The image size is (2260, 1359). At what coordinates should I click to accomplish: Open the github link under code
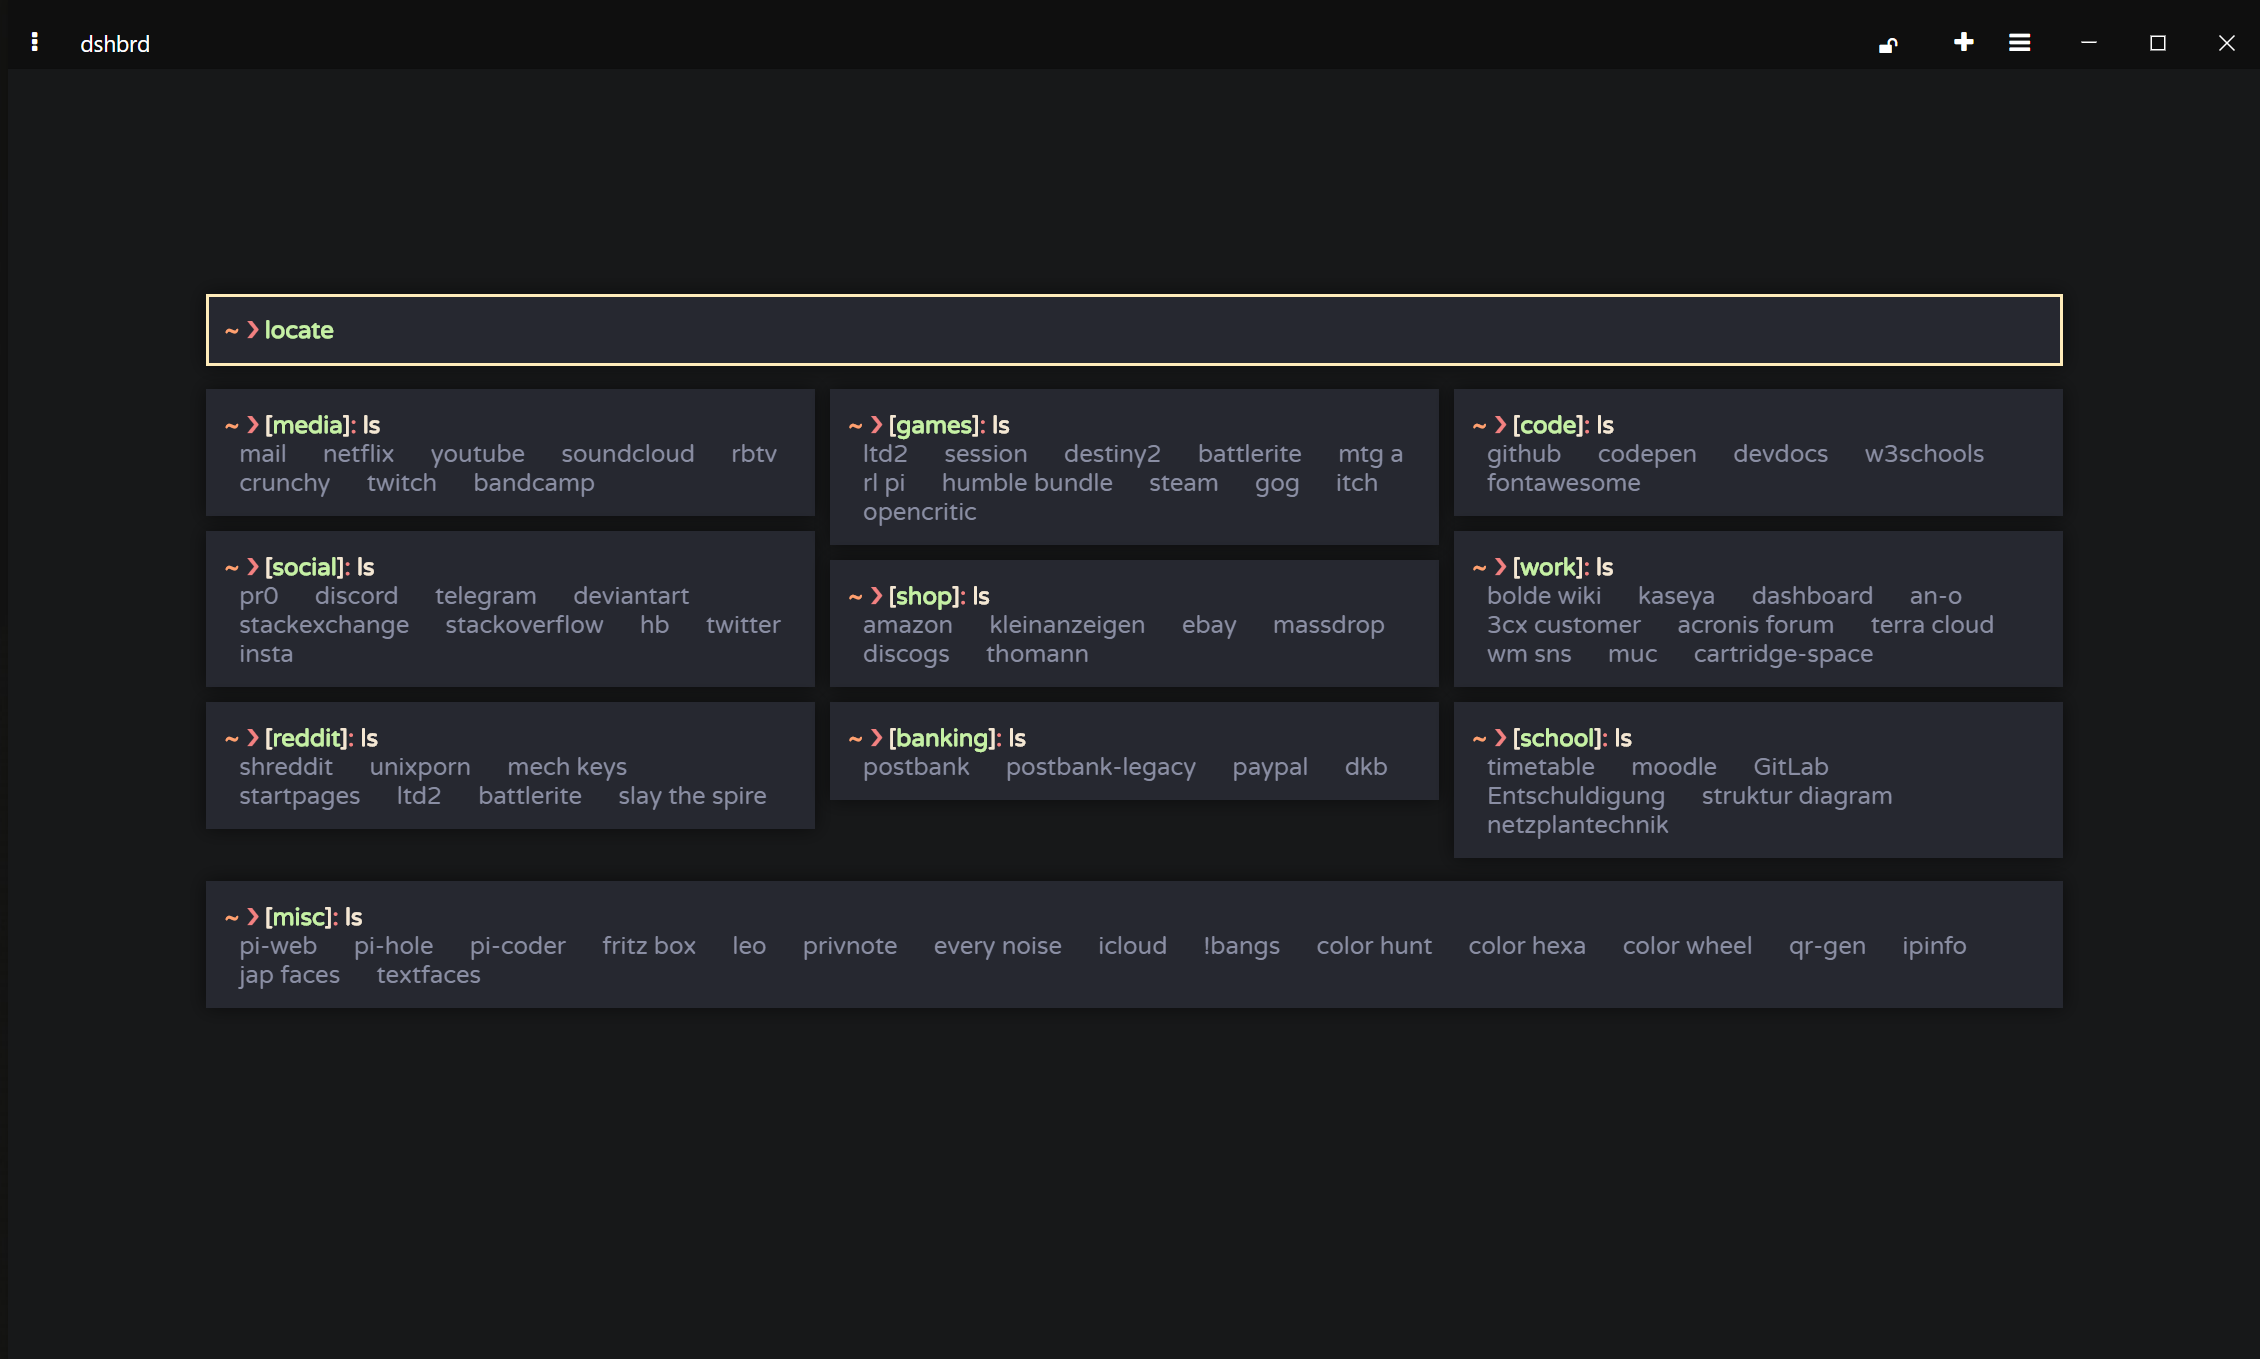[1523, 454]
